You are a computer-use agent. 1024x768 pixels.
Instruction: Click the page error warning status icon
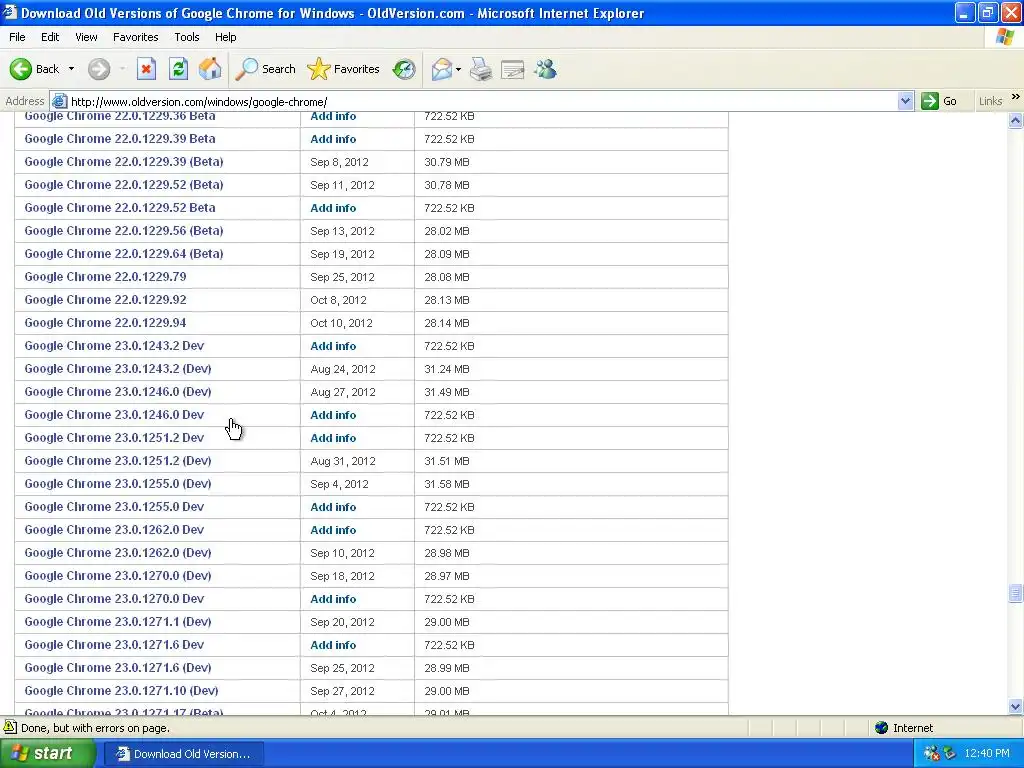point(10,727)
